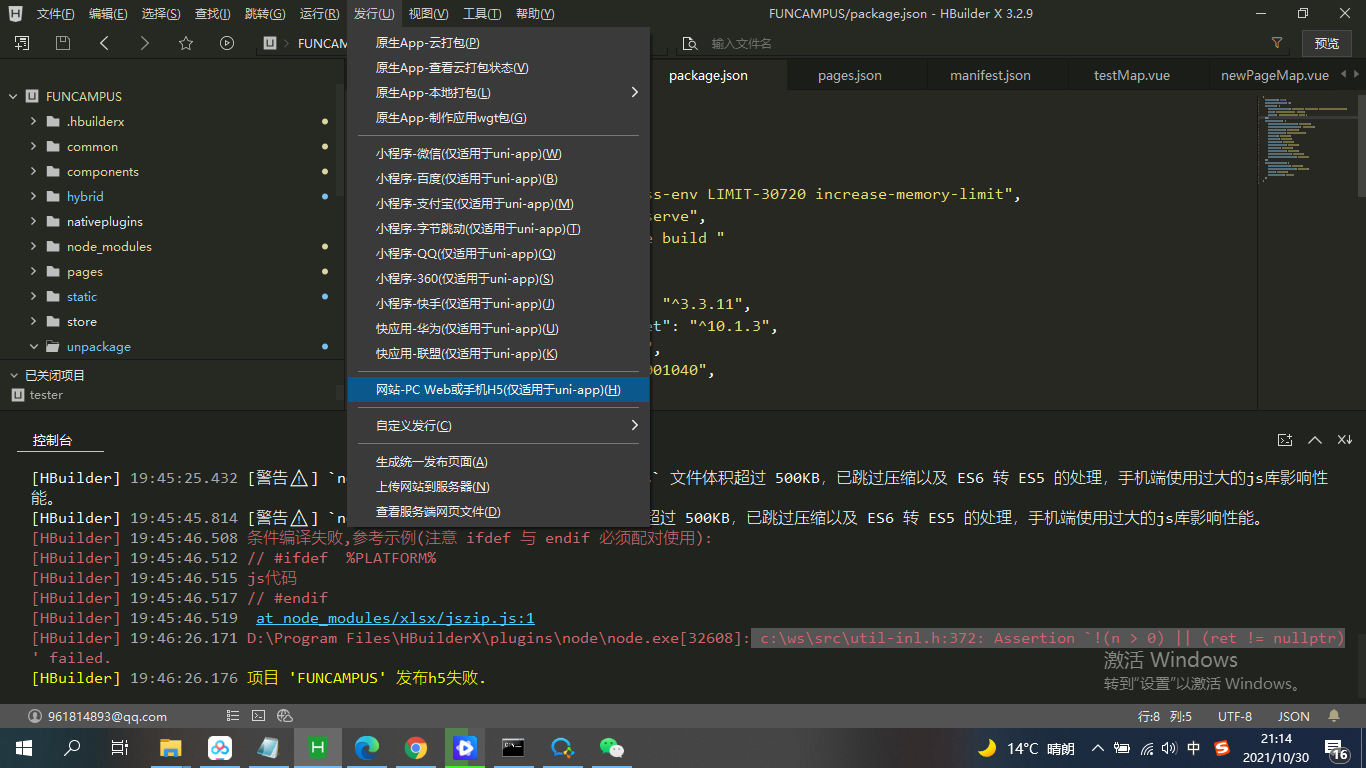This screenshot has height=768, width=1366.
Task: Open Chrome from the taskbar
Action: pyautogui.click(x=416, y=748)
